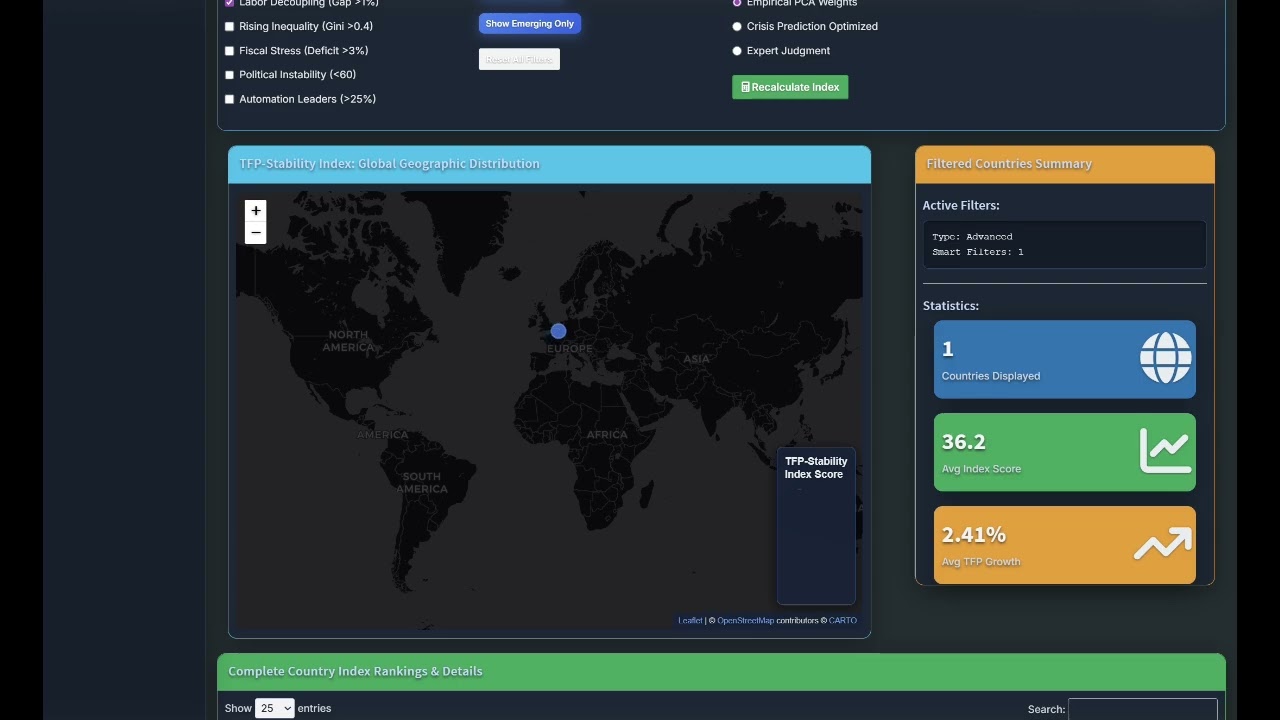1280x720 pixels.
Task: Select Empirical PCA Weights radio option
Action: [x=737, y=3]
